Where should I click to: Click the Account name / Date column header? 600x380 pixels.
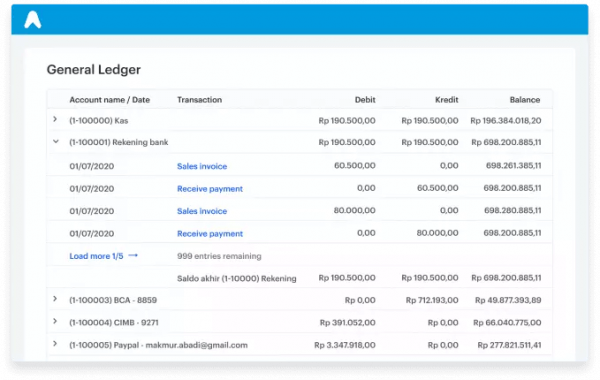(109, 100)
